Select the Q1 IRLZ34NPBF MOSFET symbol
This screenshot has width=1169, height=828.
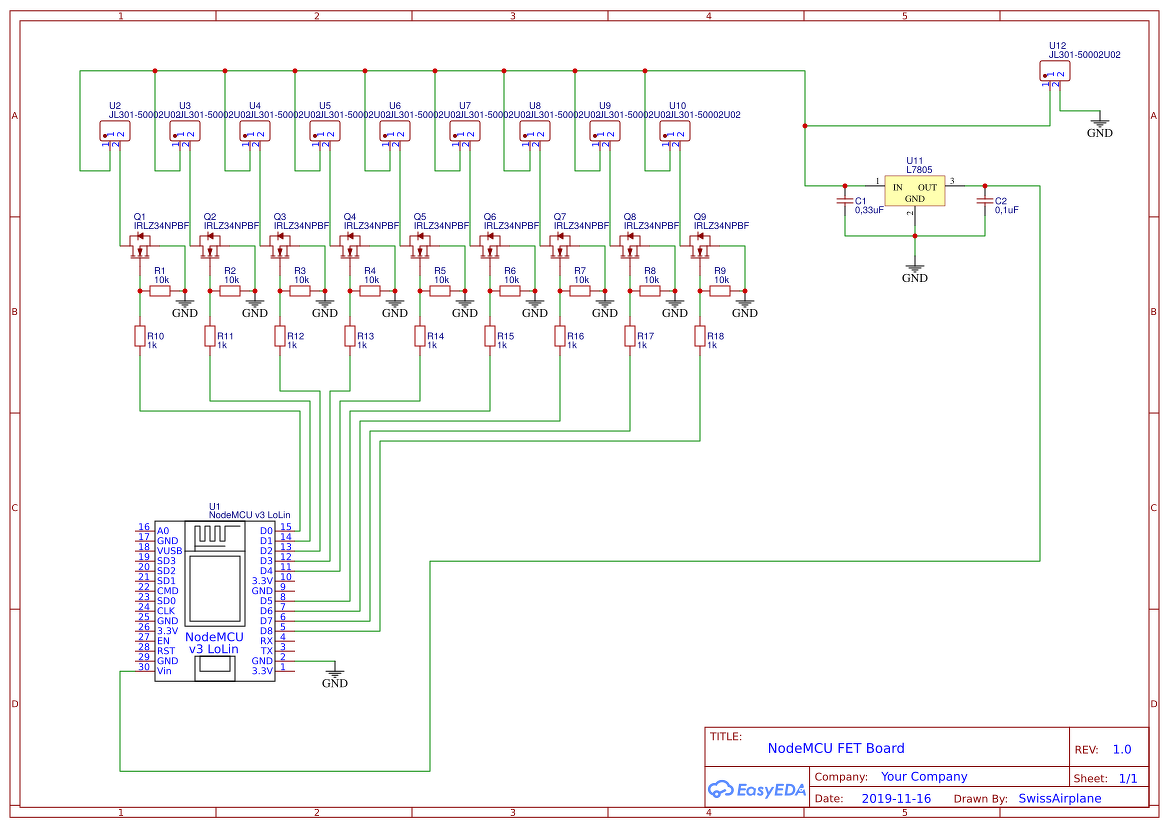coord(139,246)
